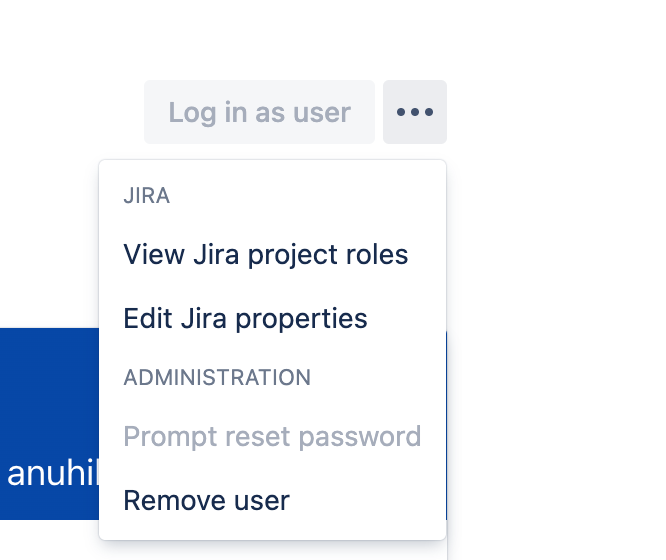
Task: Choose Edit Jira properties
Action: pos(272,318)
